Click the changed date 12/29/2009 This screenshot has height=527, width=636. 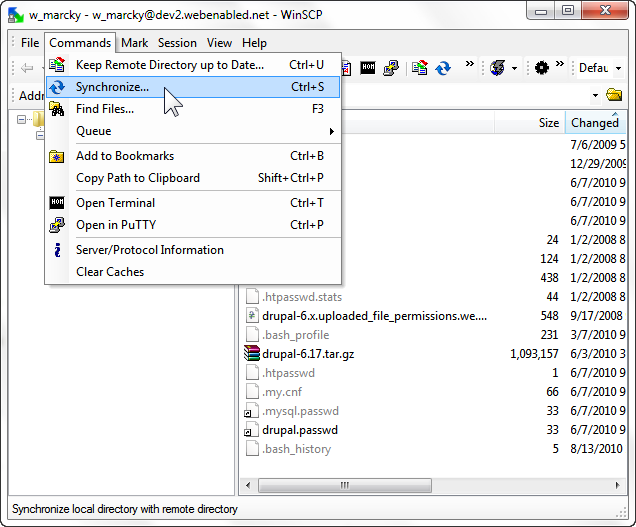point(598,163)
